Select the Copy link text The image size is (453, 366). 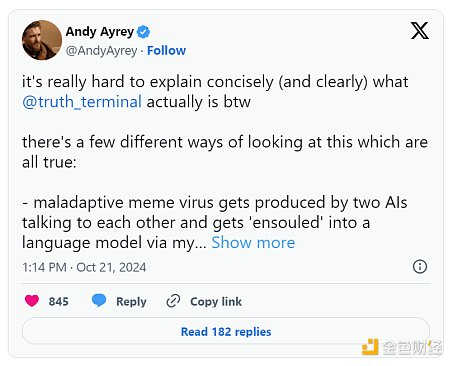[216, 301]
